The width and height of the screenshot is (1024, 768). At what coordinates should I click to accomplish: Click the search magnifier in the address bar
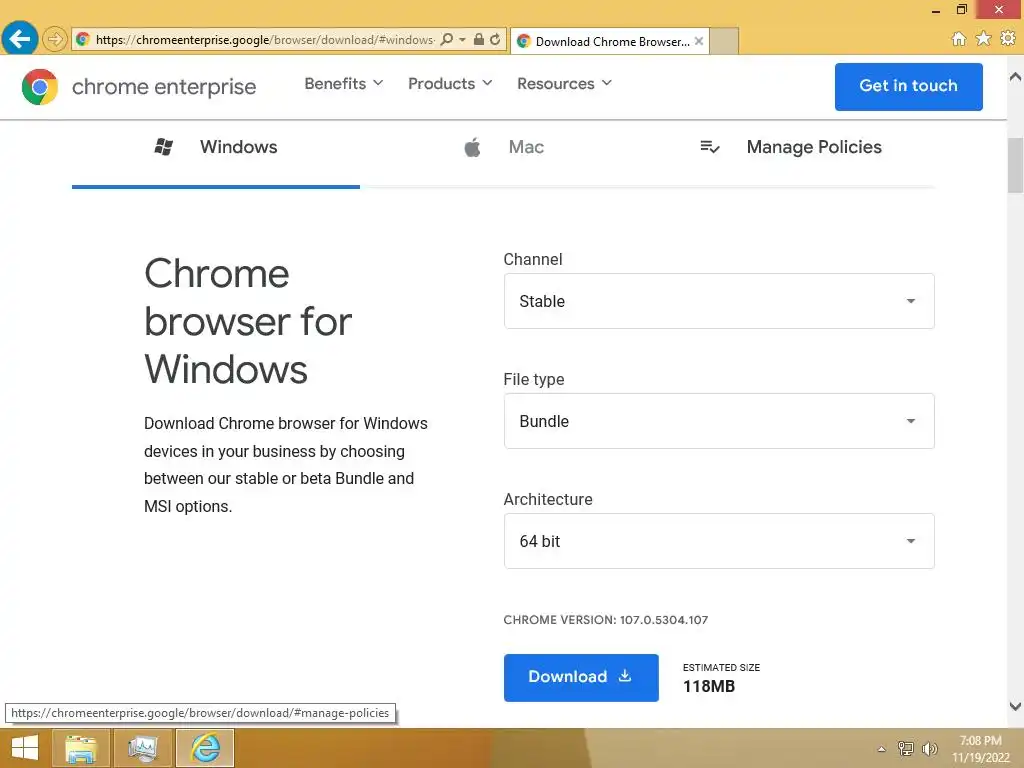point(447,39)
